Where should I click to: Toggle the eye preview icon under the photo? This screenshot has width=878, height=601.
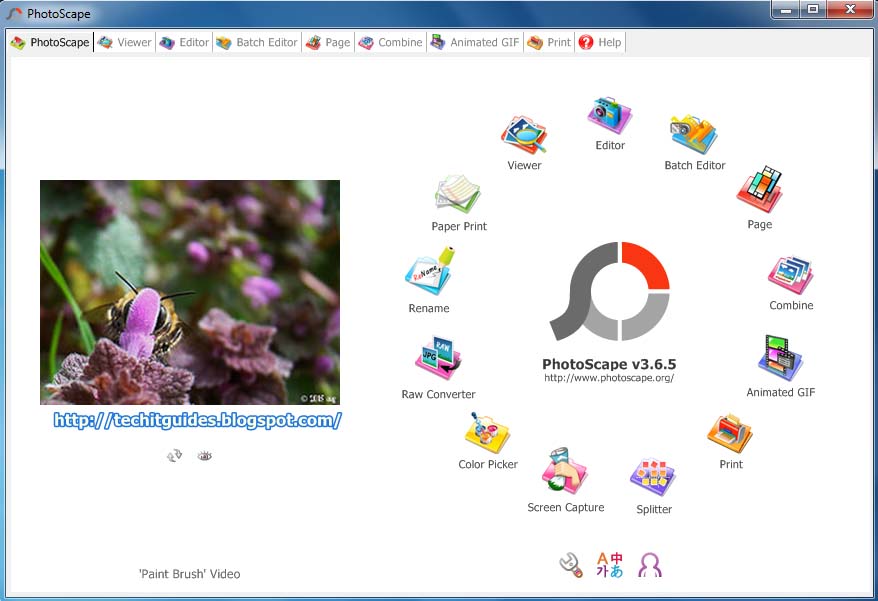coord(204,455)
